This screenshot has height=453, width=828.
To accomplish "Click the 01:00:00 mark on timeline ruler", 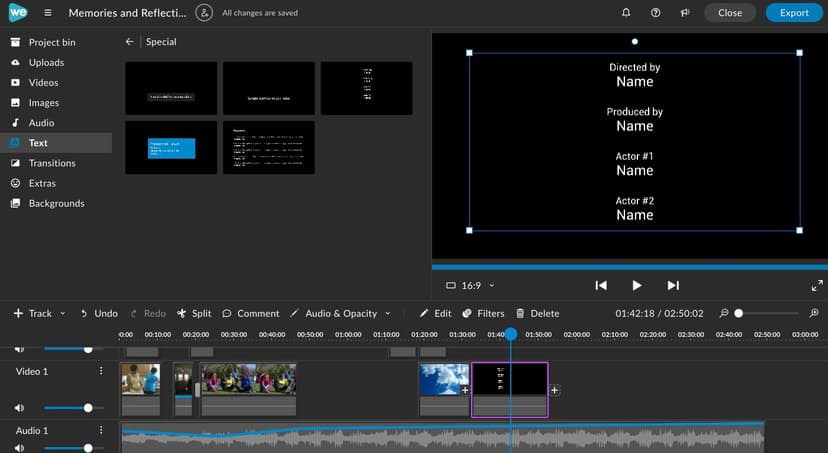I will (x=348, y=335).
